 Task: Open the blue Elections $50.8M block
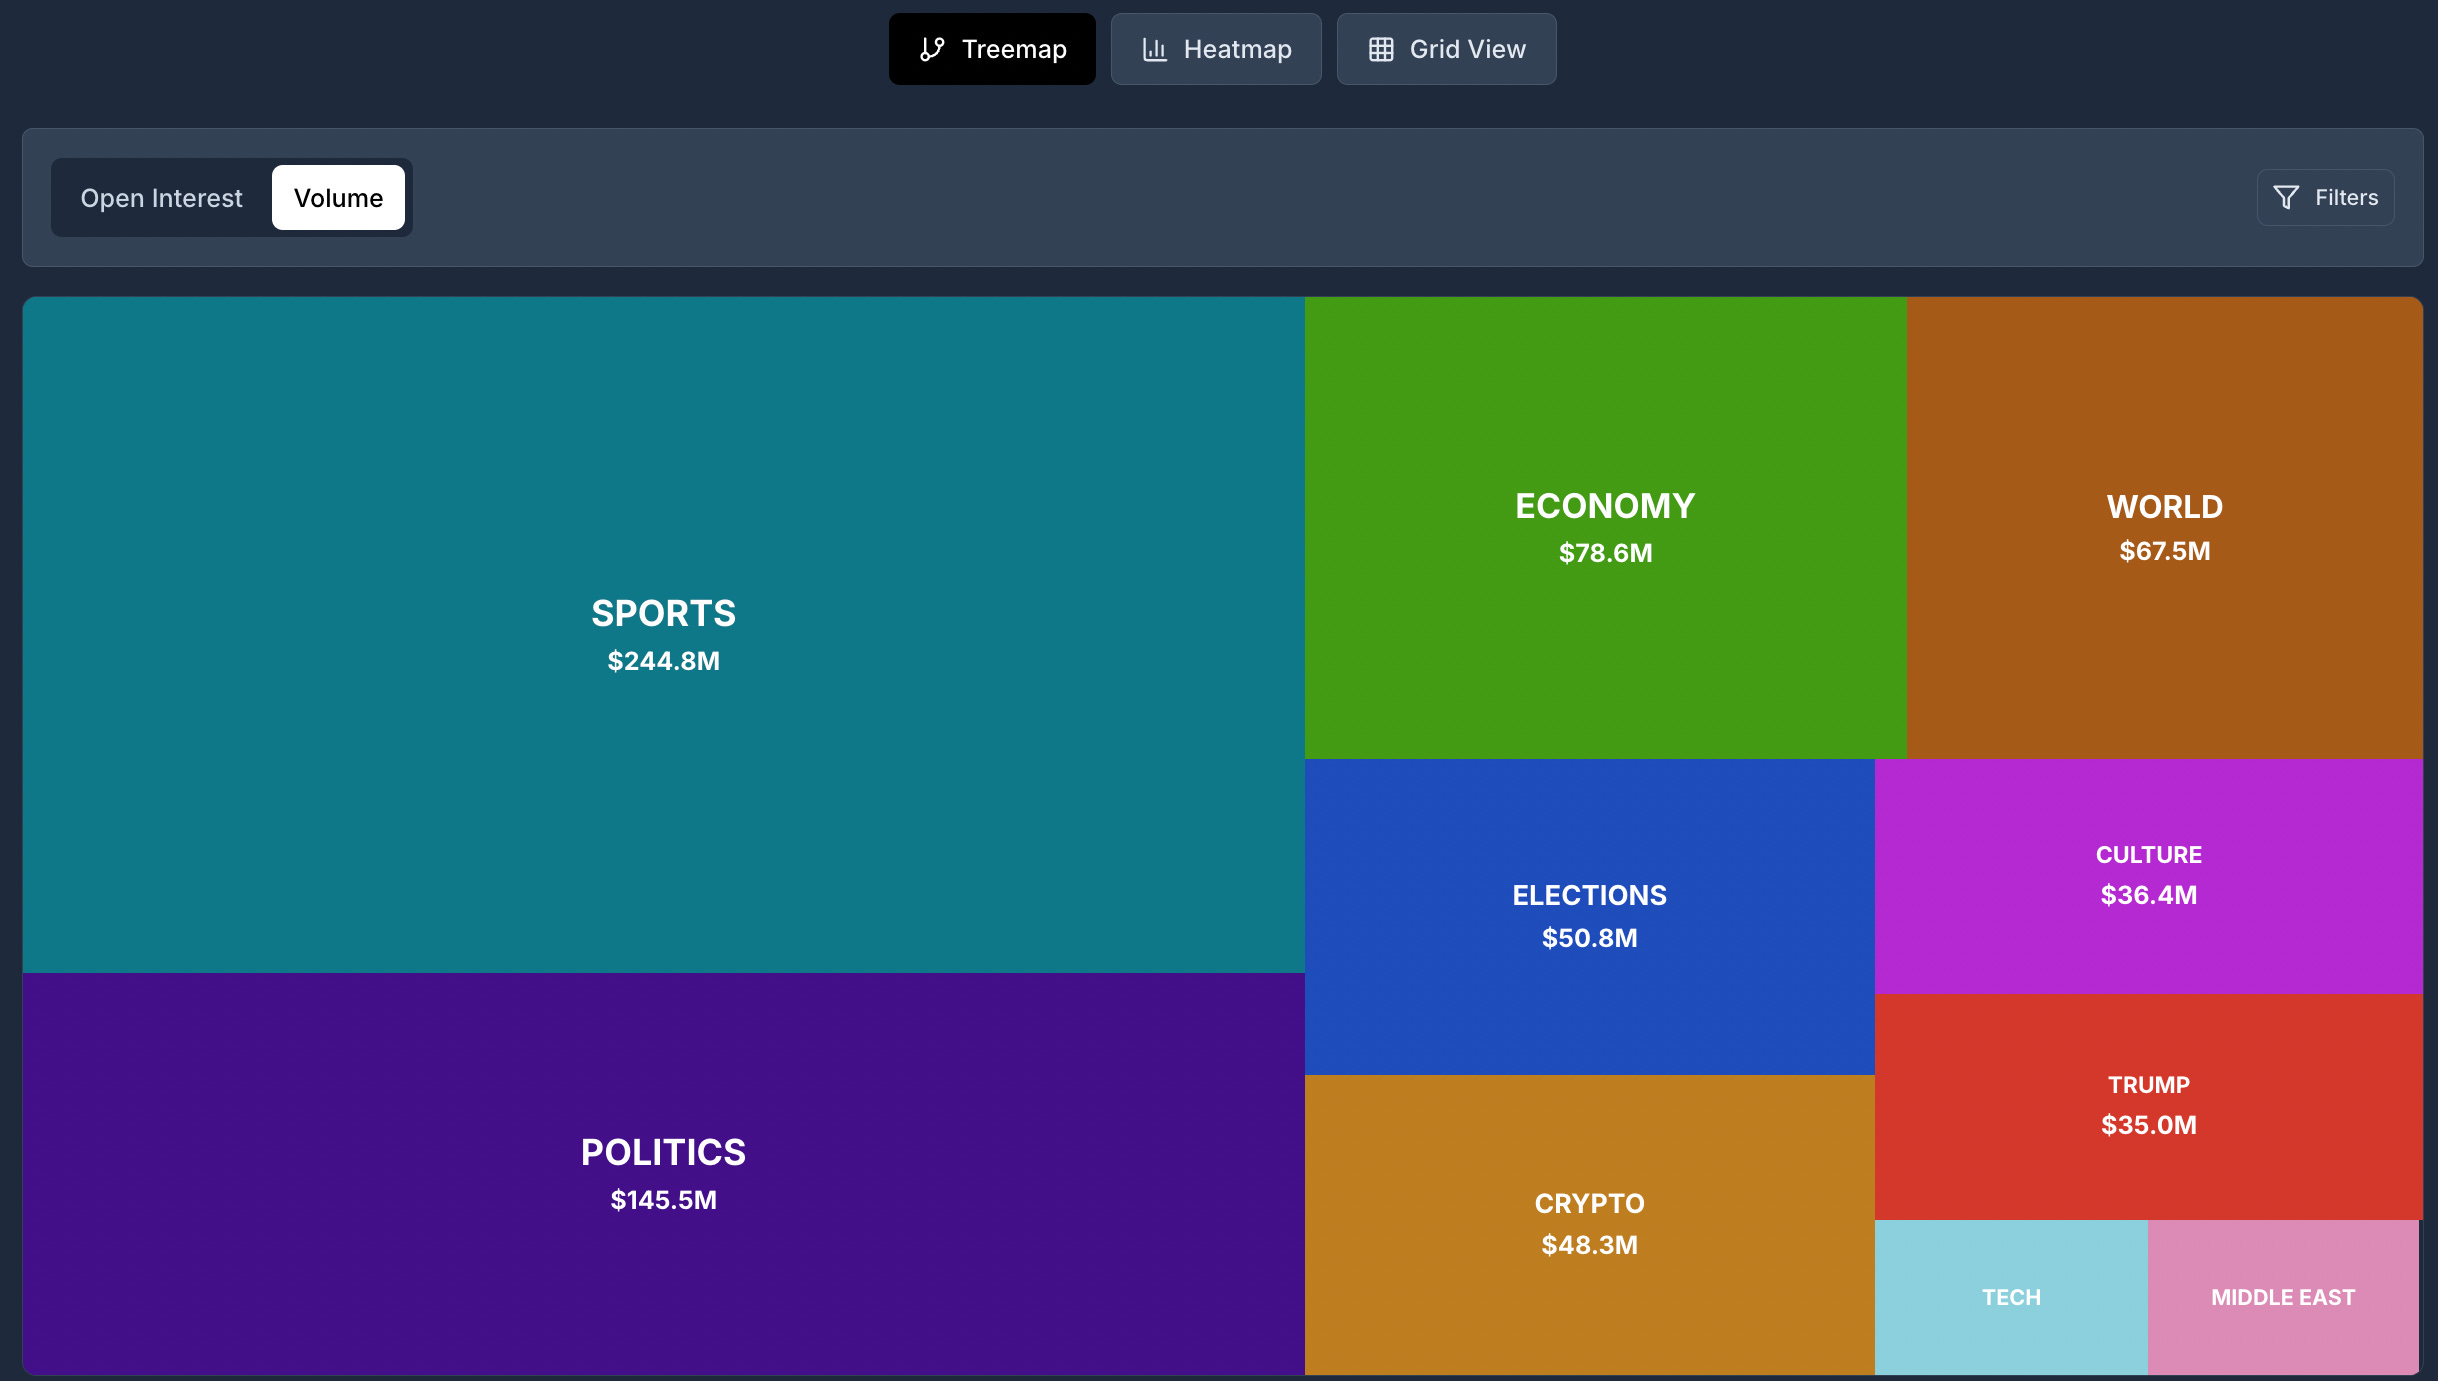click(x=1589, y=915)
